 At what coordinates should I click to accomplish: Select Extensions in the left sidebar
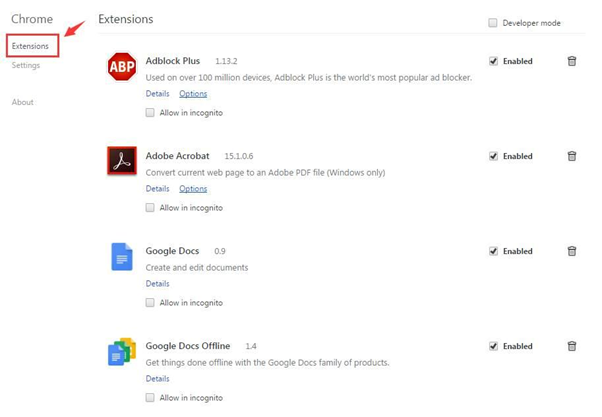pos(30,46)
